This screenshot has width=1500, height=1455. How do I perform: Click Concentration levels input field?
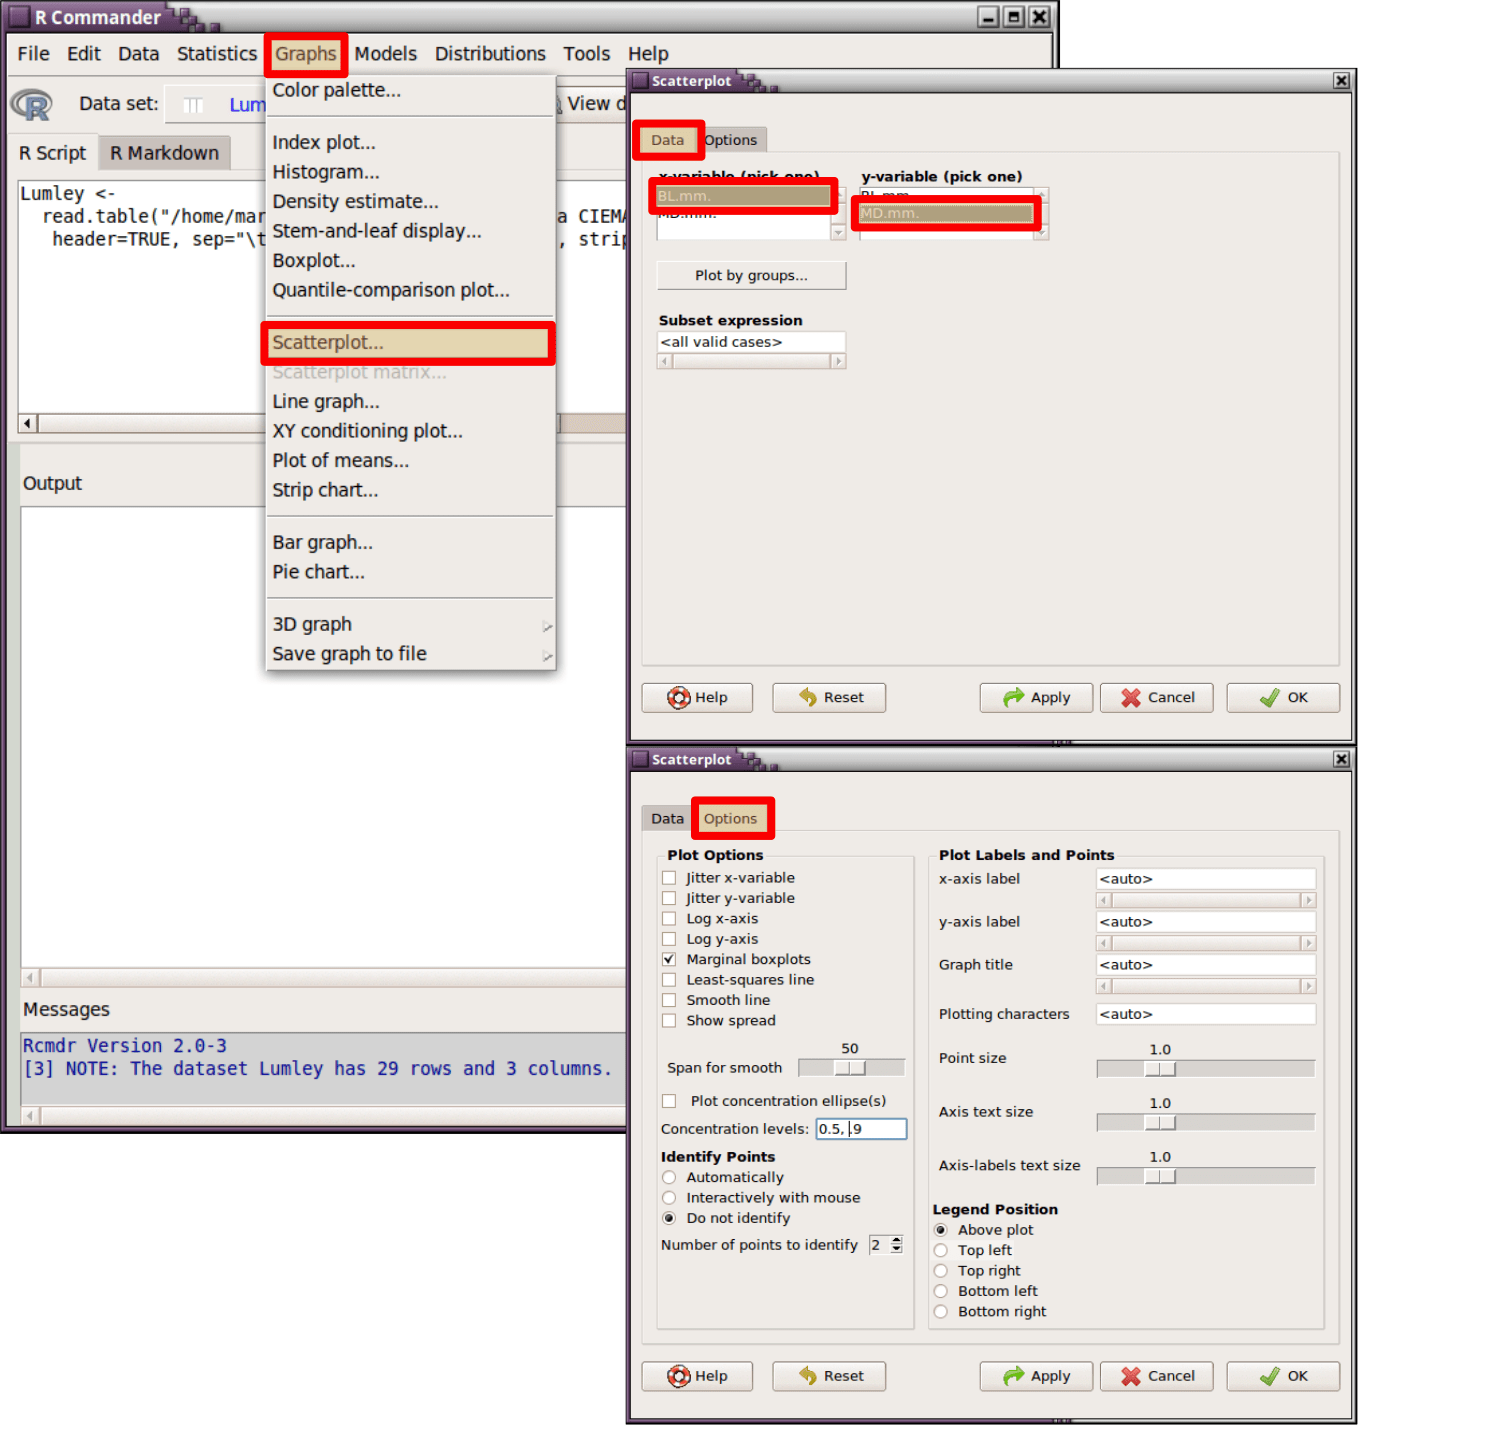(x=861, y=1129)
